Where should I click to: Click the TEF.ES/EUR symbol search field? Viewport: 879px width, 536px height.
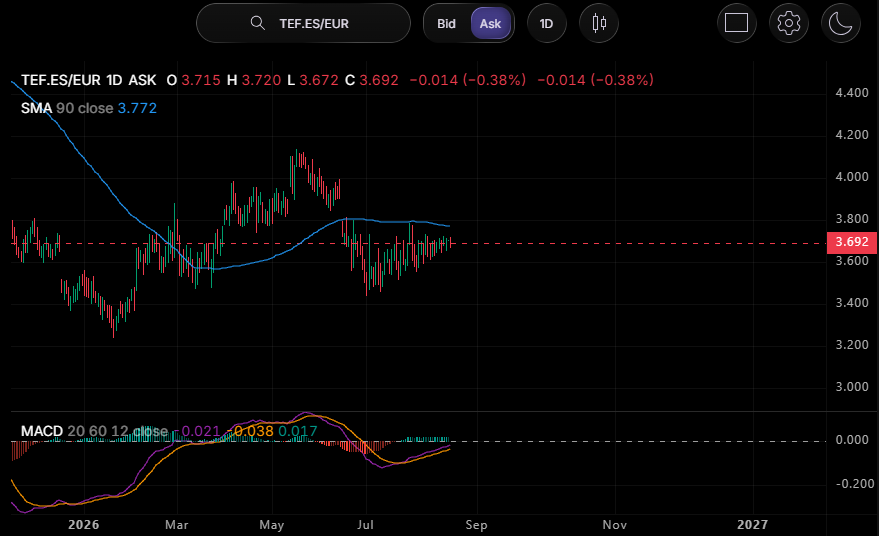click(x=303, y=23)
